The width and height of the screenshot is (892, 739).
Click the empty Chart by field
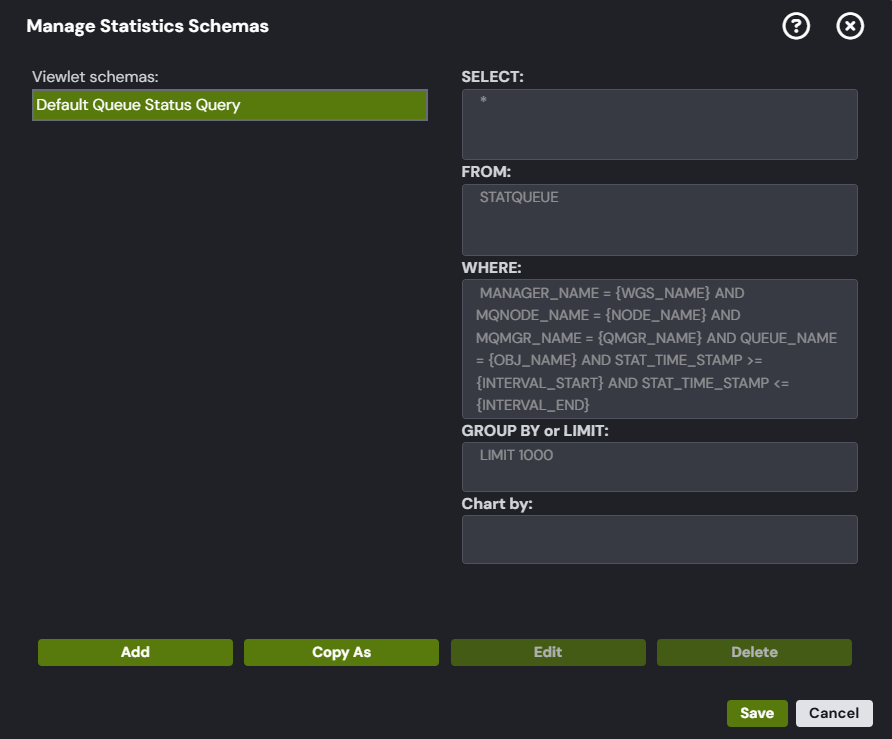tap(659, 539)
